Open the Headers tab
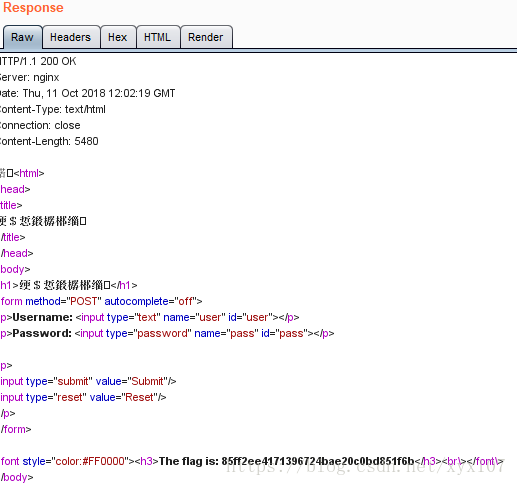517x486 pixels. pyautogui.click(x=71, y=37)
